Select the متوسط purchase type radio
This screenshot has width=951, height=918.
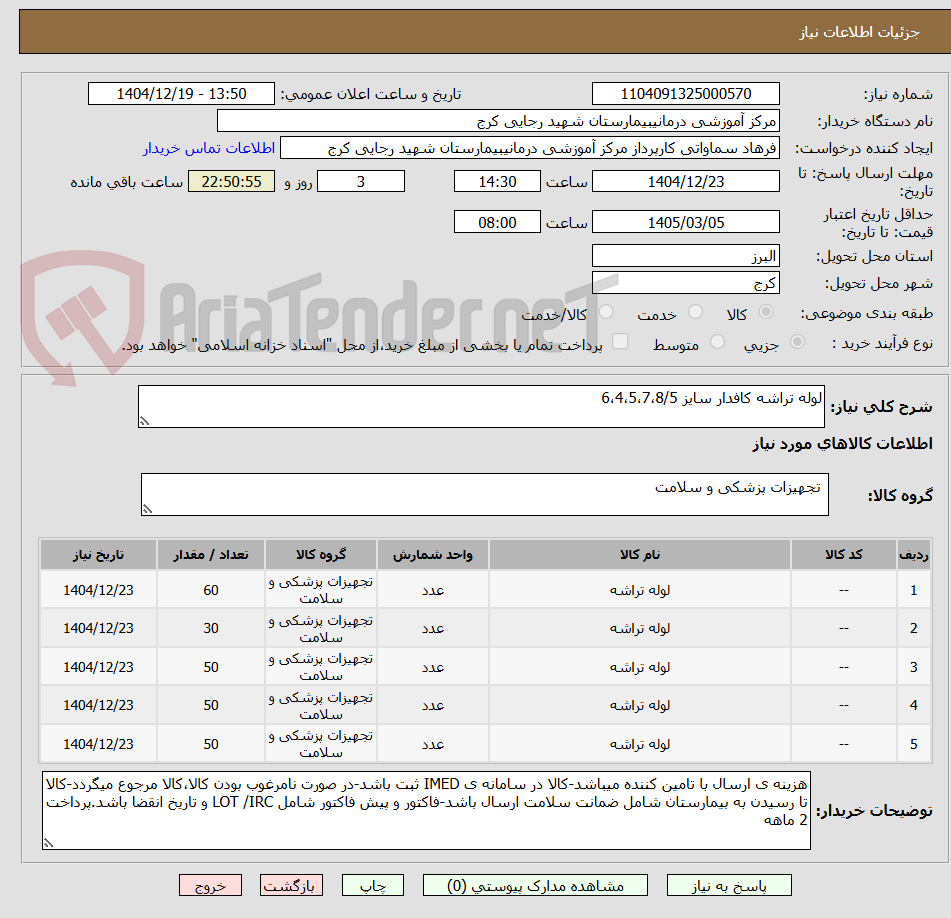click(717, 343)
